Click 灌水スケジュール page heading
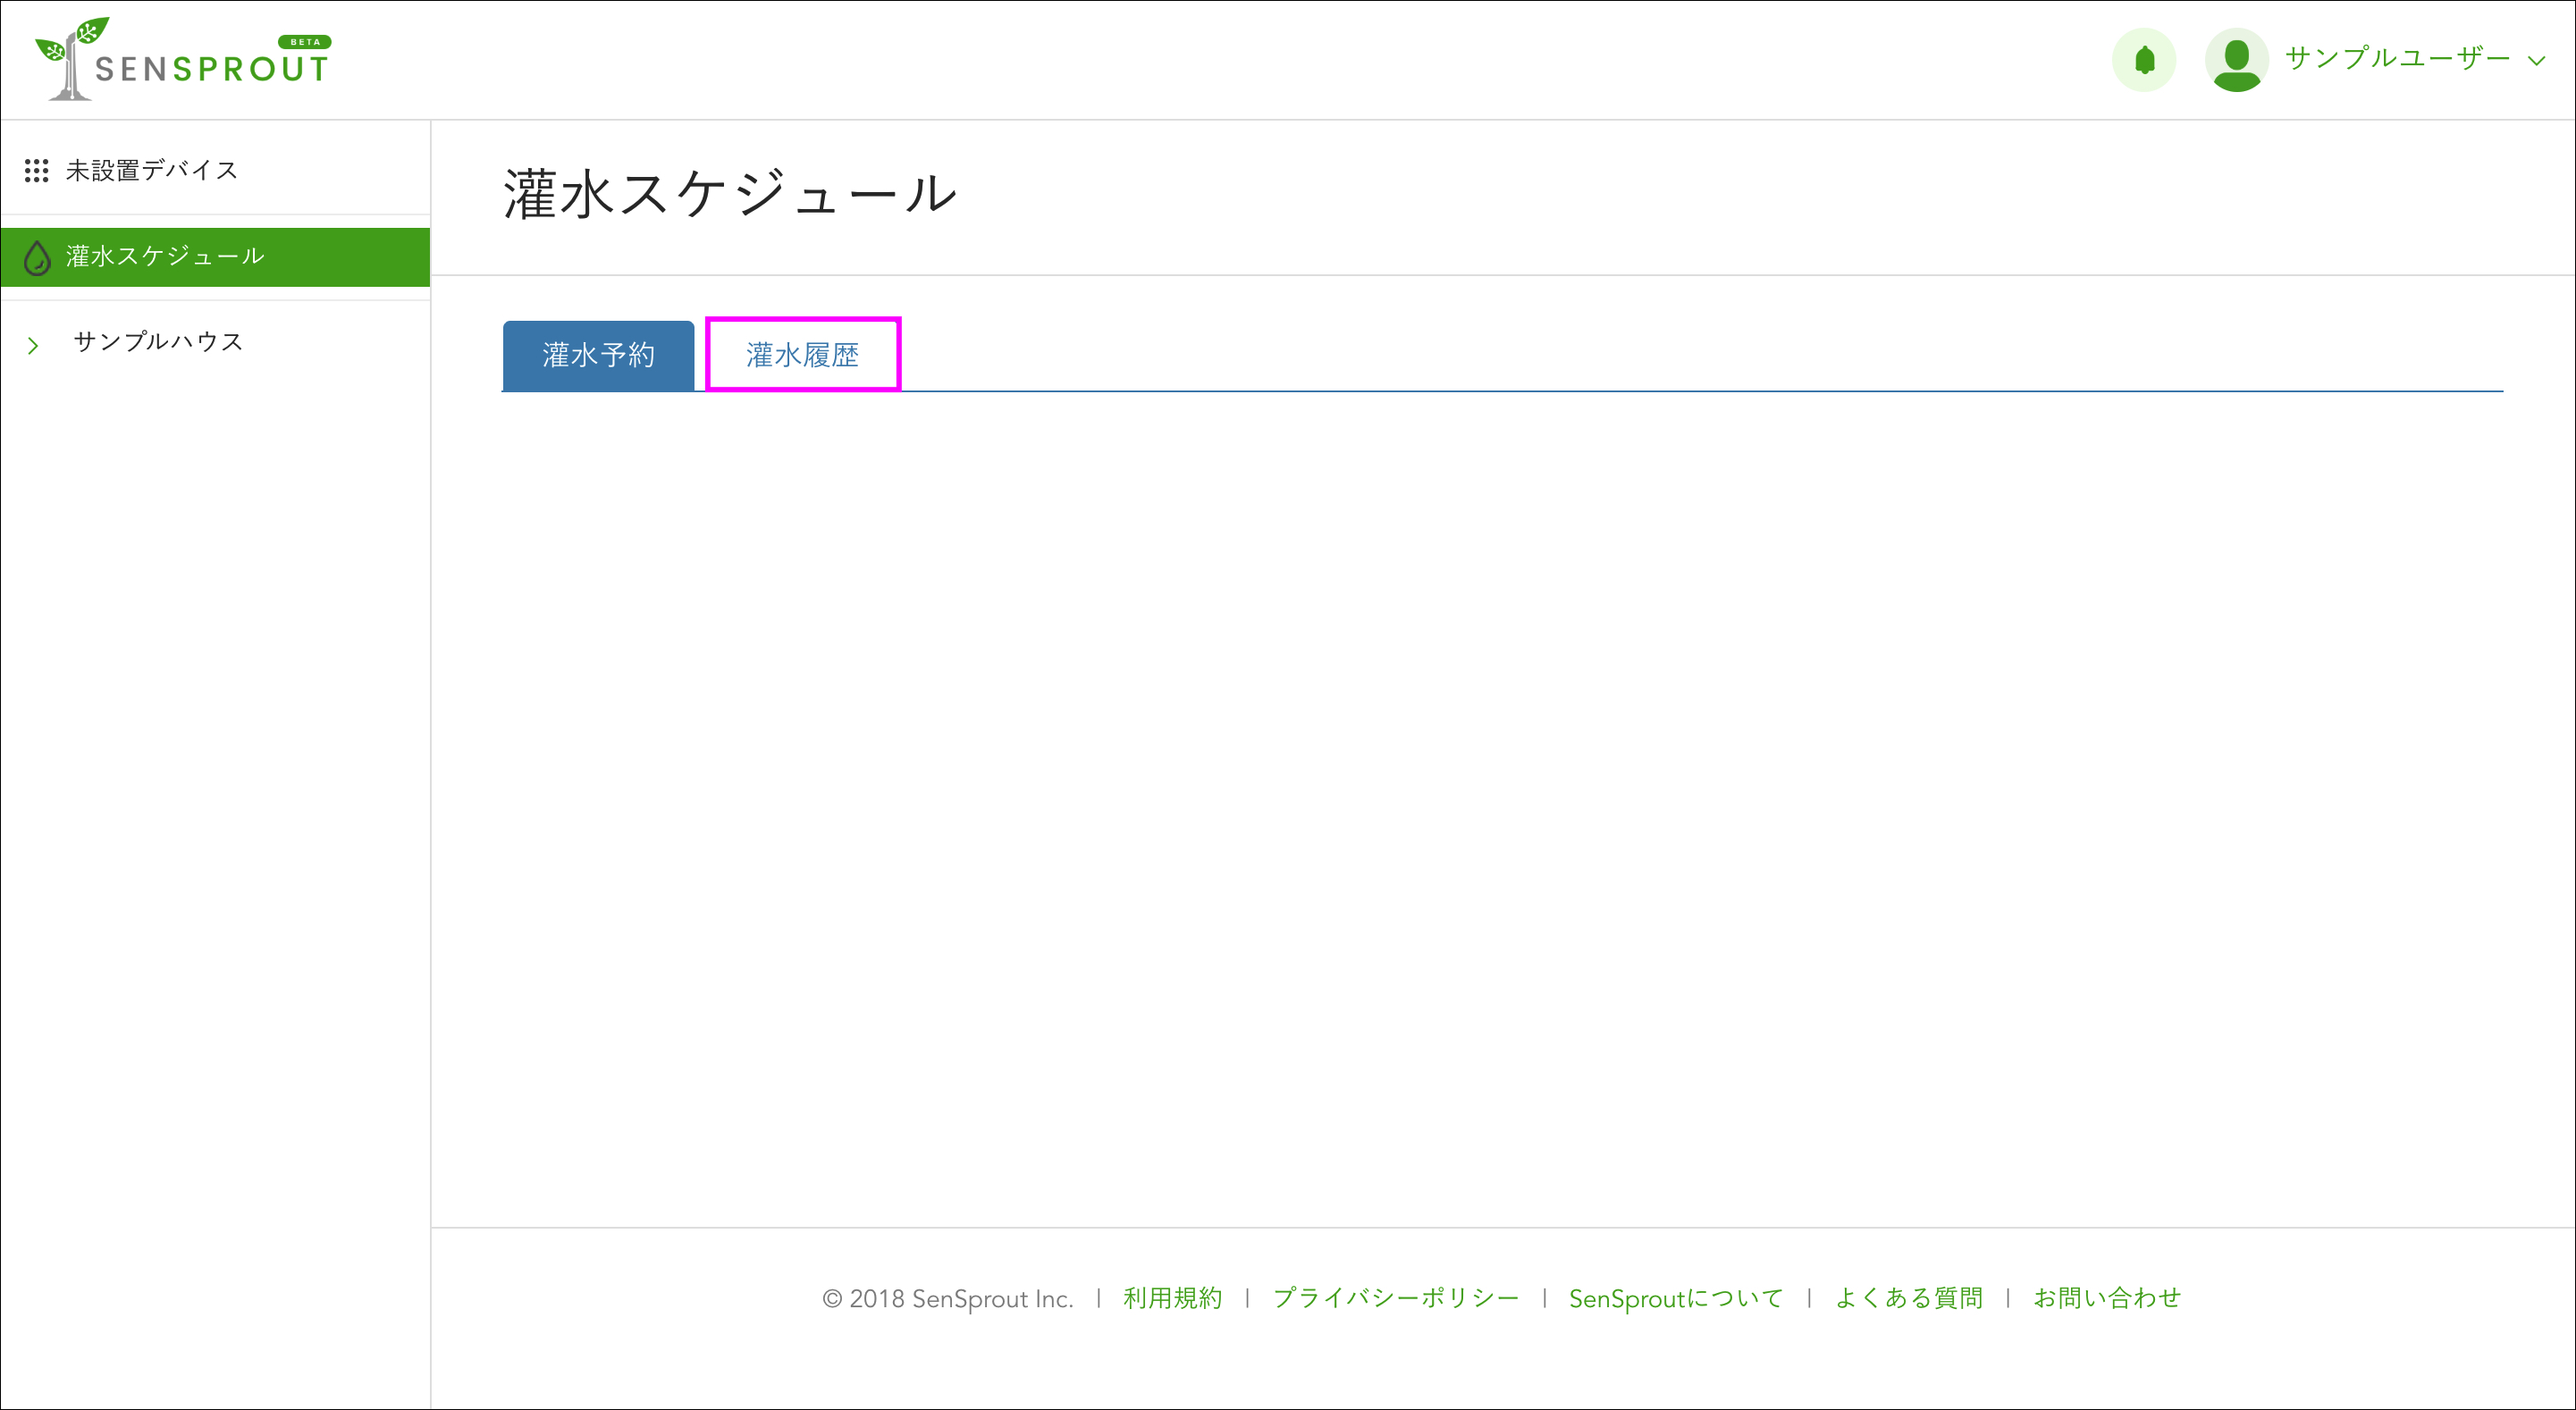Screen dimensions: 2576x1410 tap(730, 194)
